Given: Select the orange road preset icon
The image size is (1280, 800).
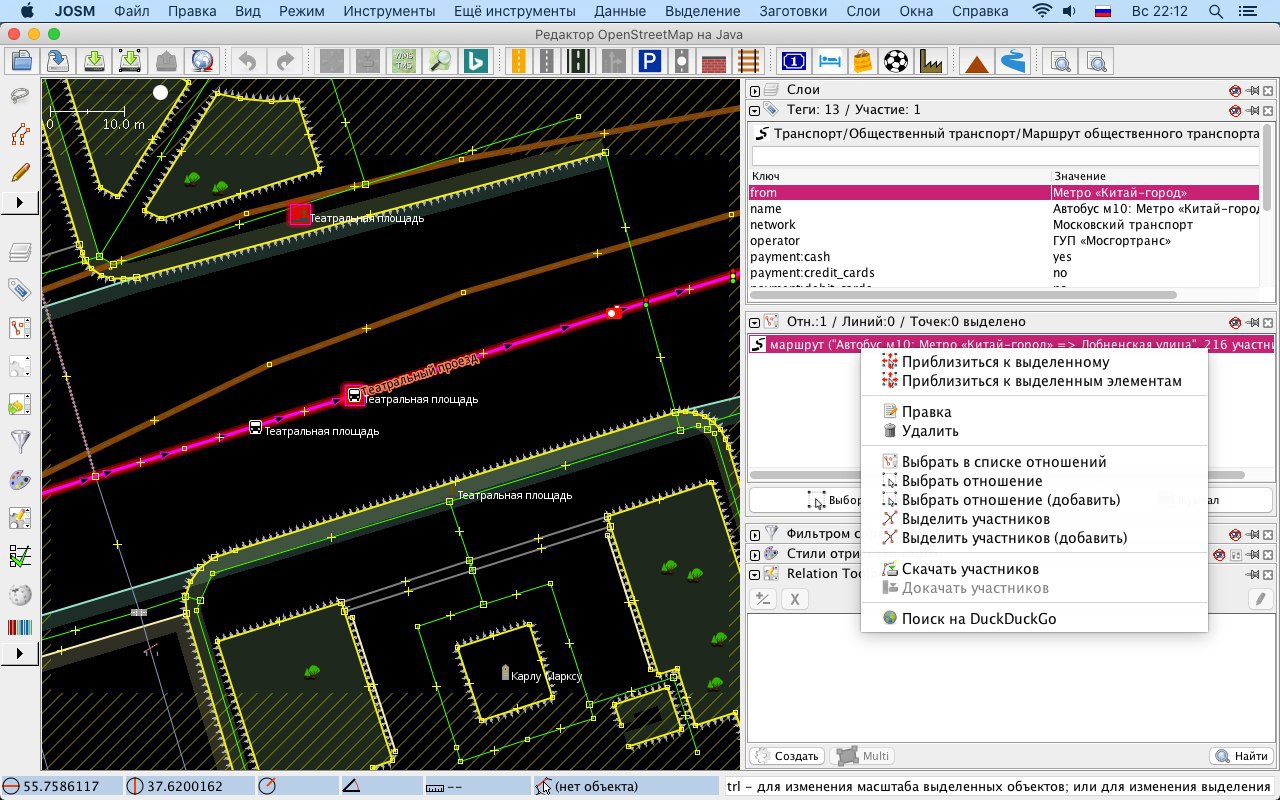Looking at the screenshot, I should point(518,61).
